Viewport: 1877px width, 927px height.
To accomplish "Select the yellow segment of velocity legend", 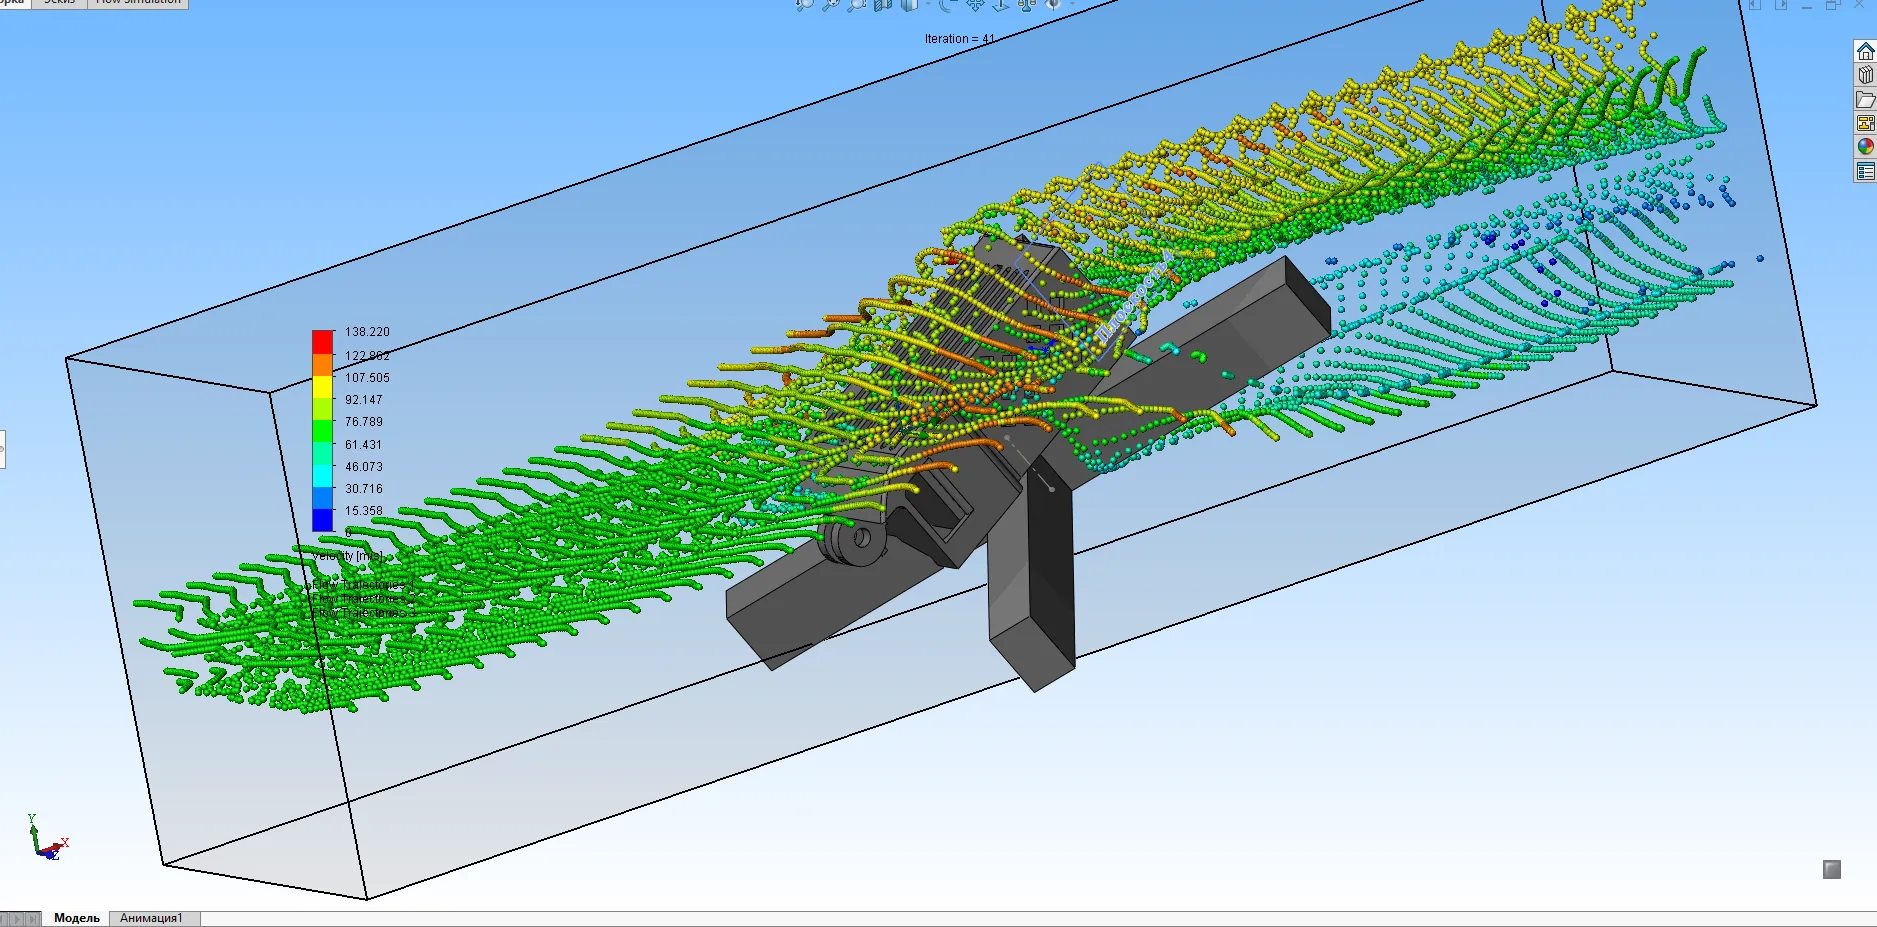I will [x=322, y=387].
